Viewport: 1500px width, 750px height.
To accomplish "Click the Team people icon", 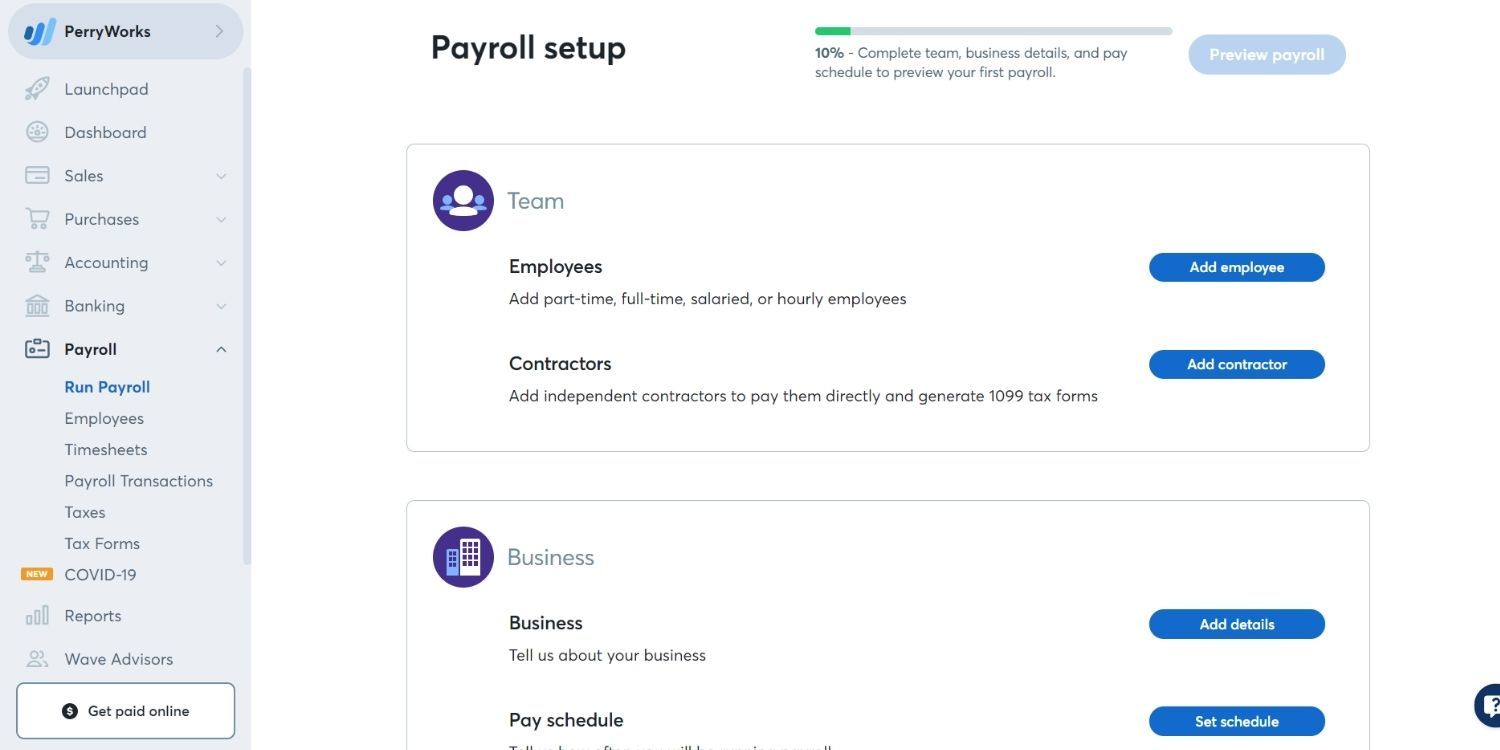I will (463, 199).
